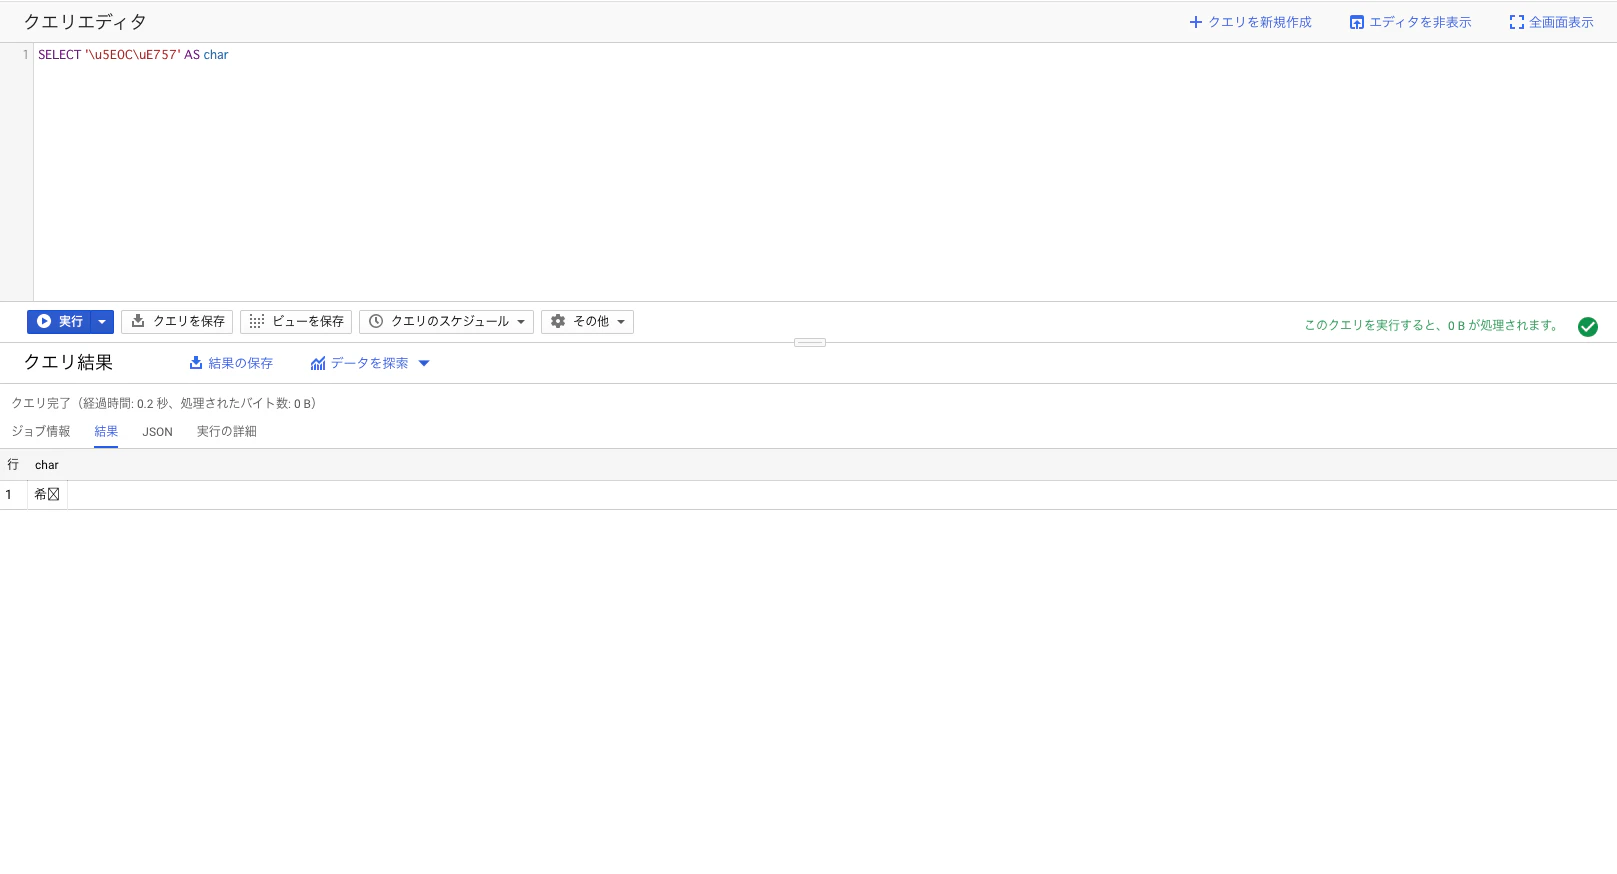Switch to the 実行の詳細 tab

(227, 431)
